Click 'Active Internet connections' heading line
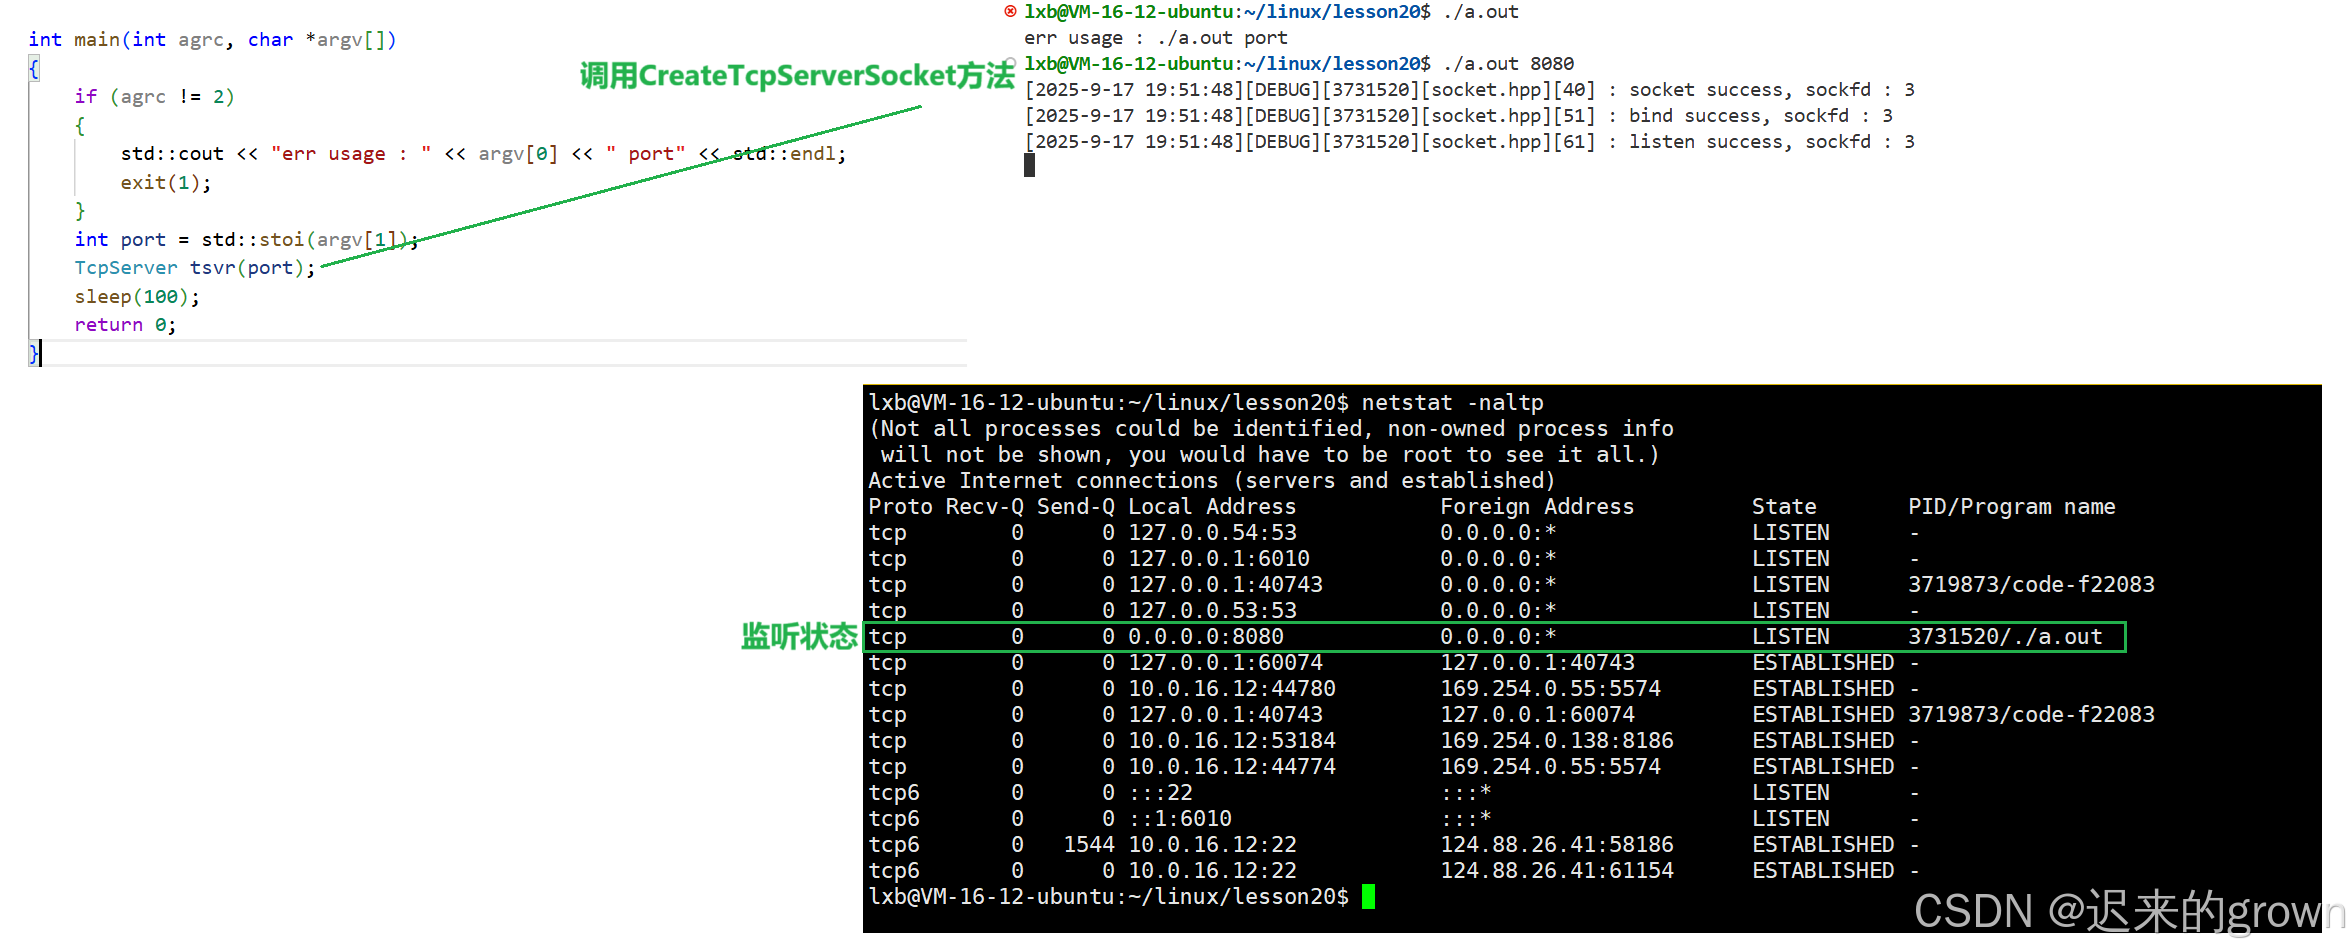The width and height of the screenshot is (2351, 951). (1212, 481)
